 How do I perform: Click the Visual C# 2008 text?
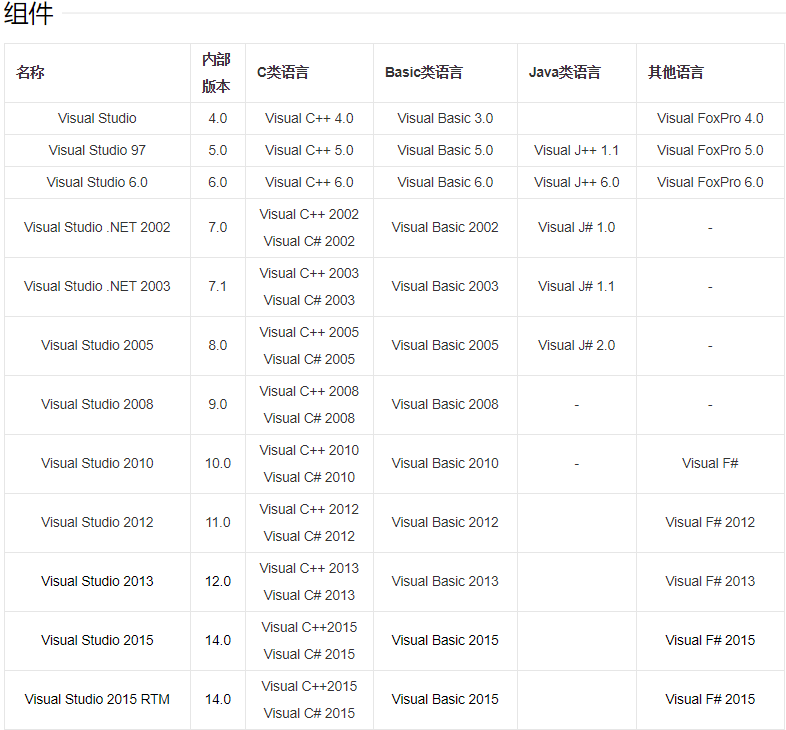(309, 418)
